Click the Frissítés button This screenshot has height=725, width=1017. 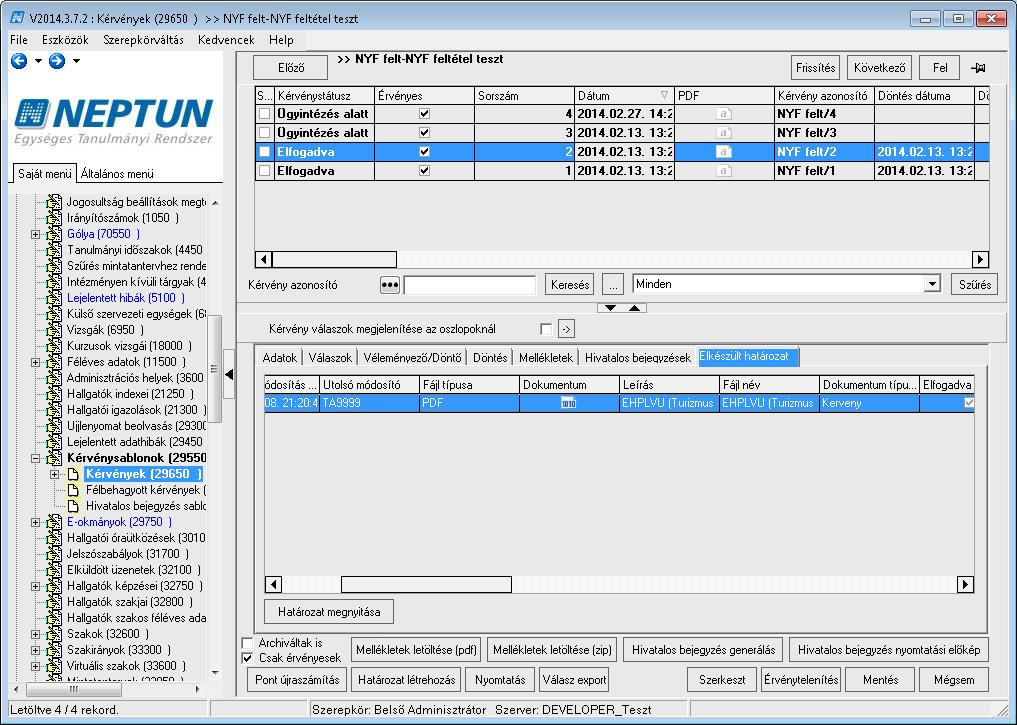coord(815,67)
